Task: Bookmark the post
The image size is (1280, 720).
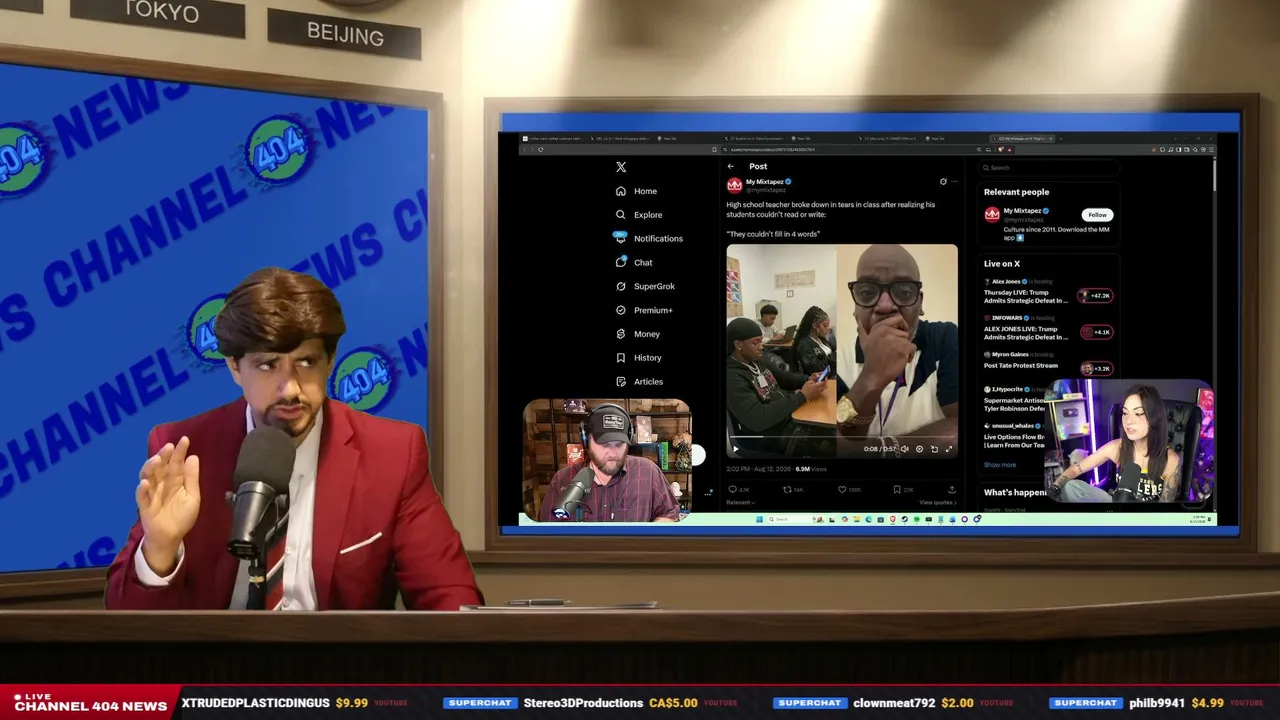Action: click(x=897, y=489)
